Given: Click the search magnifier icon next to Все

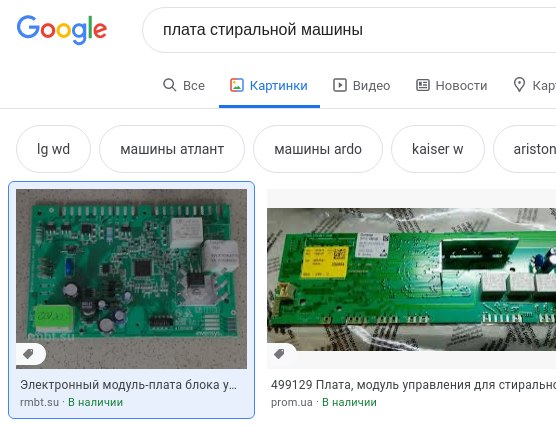Looking at the screenshot, I should tap(169, 85).
